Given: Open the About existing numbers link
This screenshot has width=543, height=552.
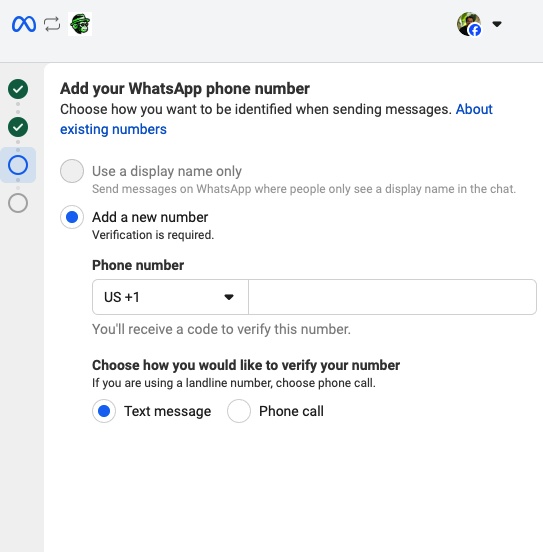Looking at the screenshot, I should pos(276,119).
